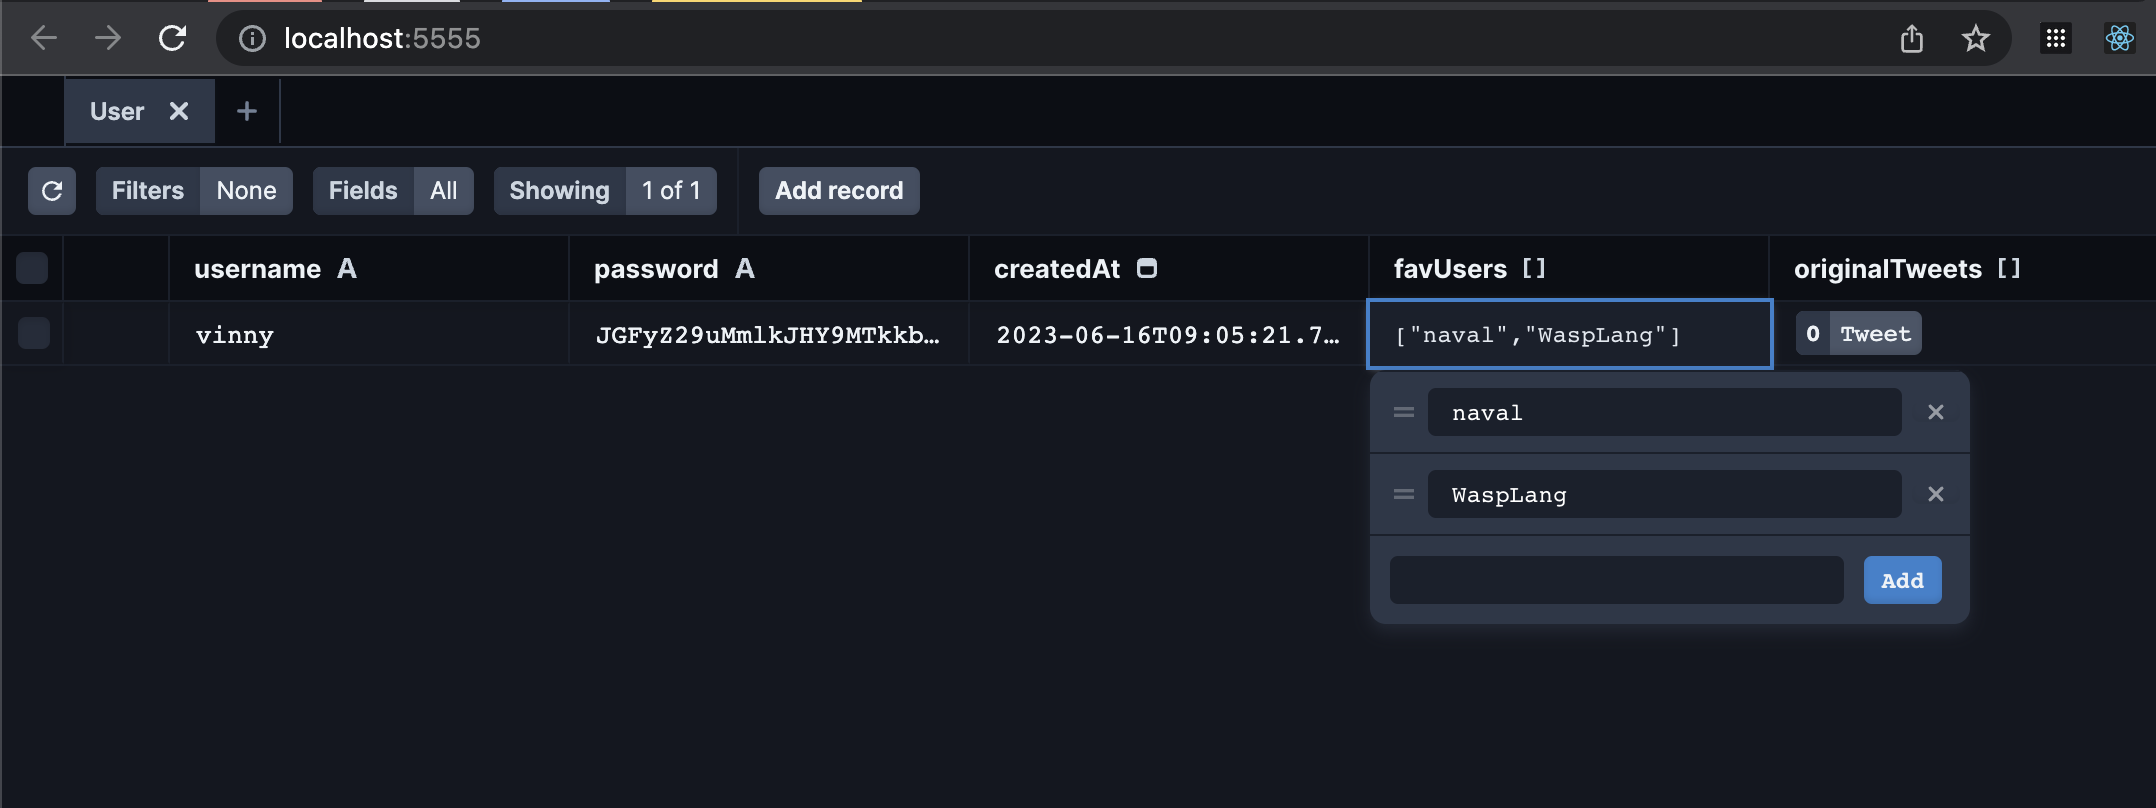Open a new model tab with plus

coord(247,111)
